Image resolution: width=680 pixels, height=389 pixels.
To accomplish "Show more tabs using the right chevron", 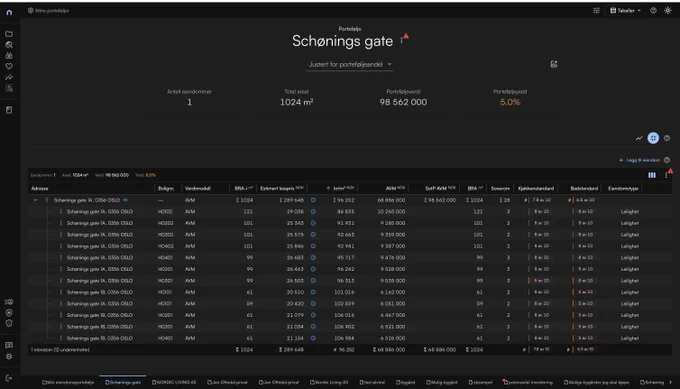I will [670, 382].
